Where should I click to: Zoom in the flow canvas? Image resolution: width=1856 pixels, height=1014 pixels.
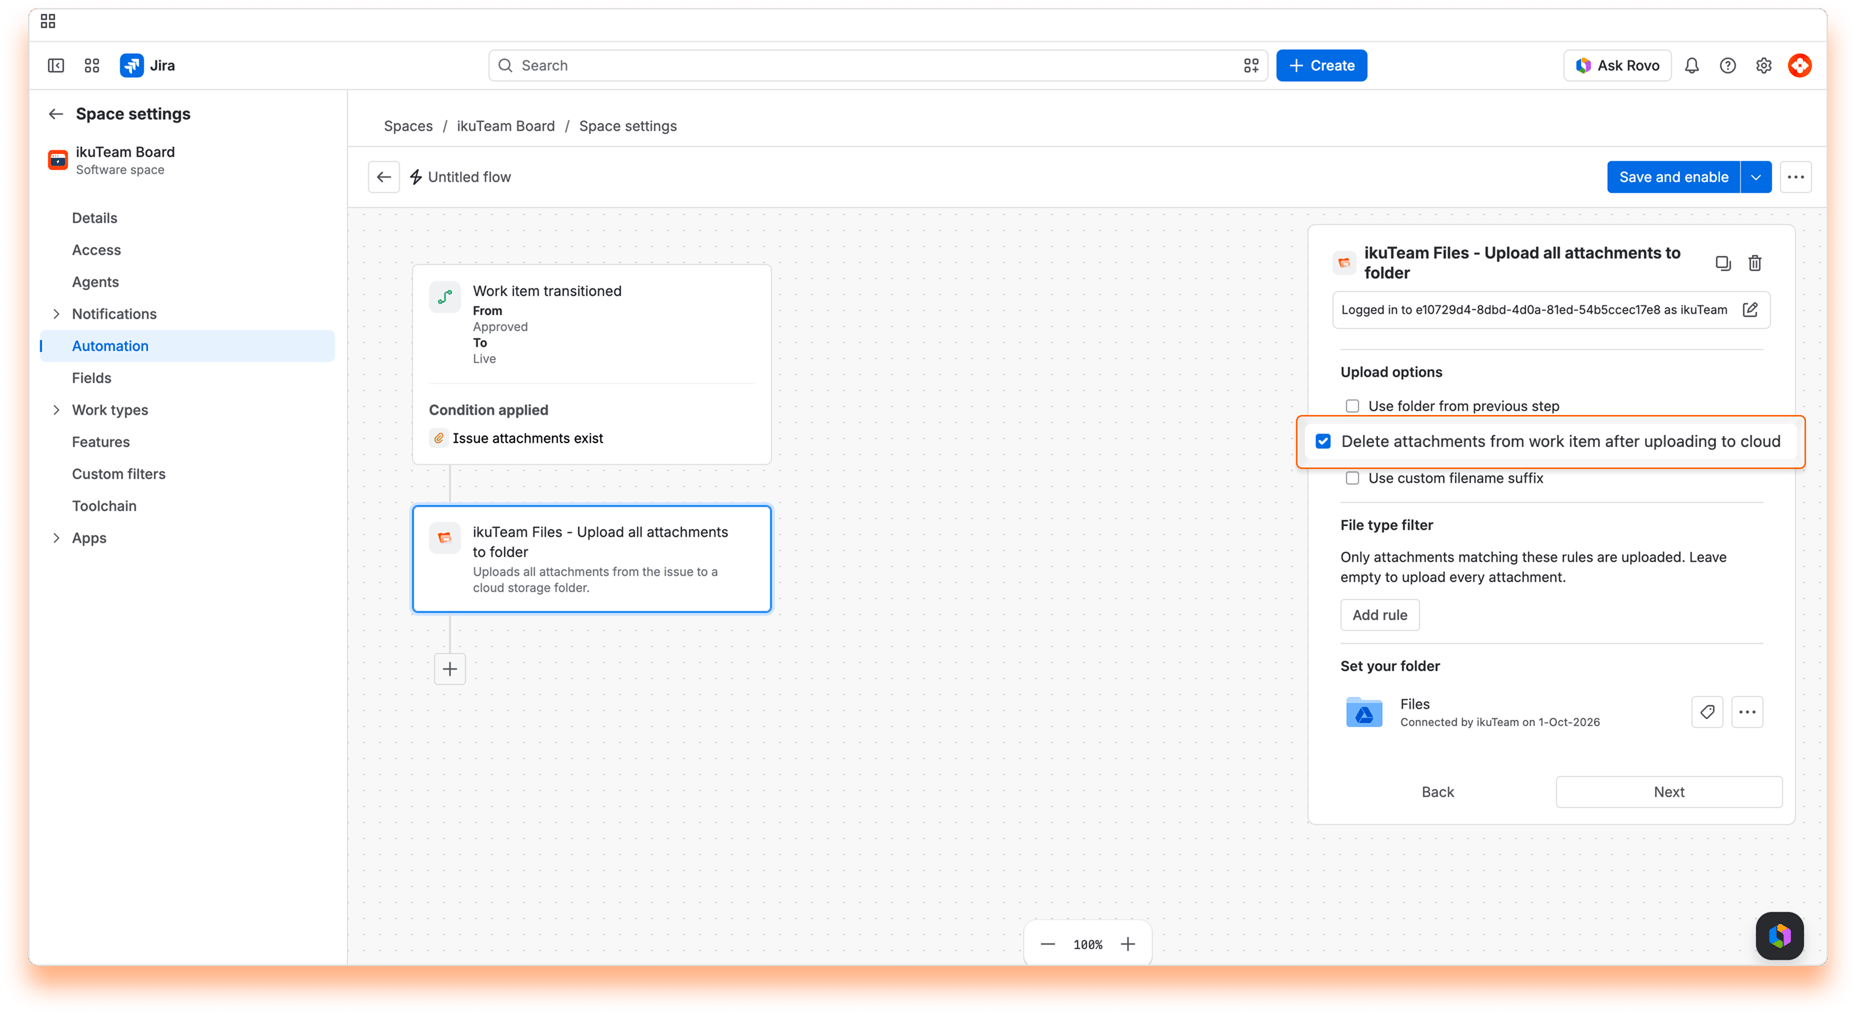click(x=1128, y=944)
